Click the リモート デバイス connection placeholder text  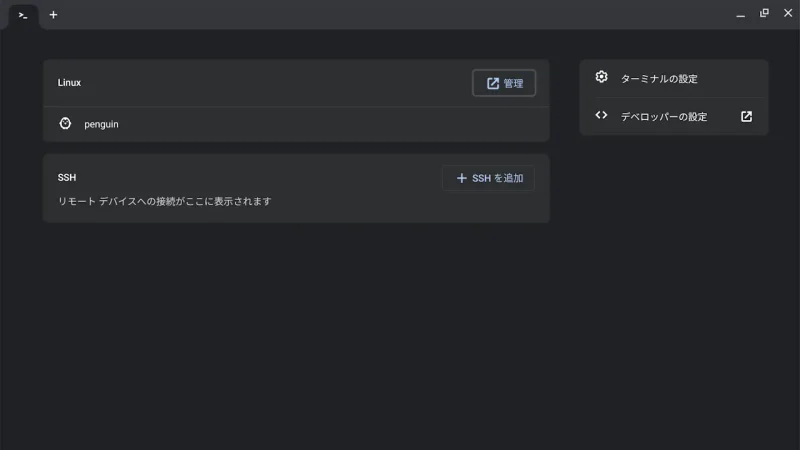tap(164, 201)
